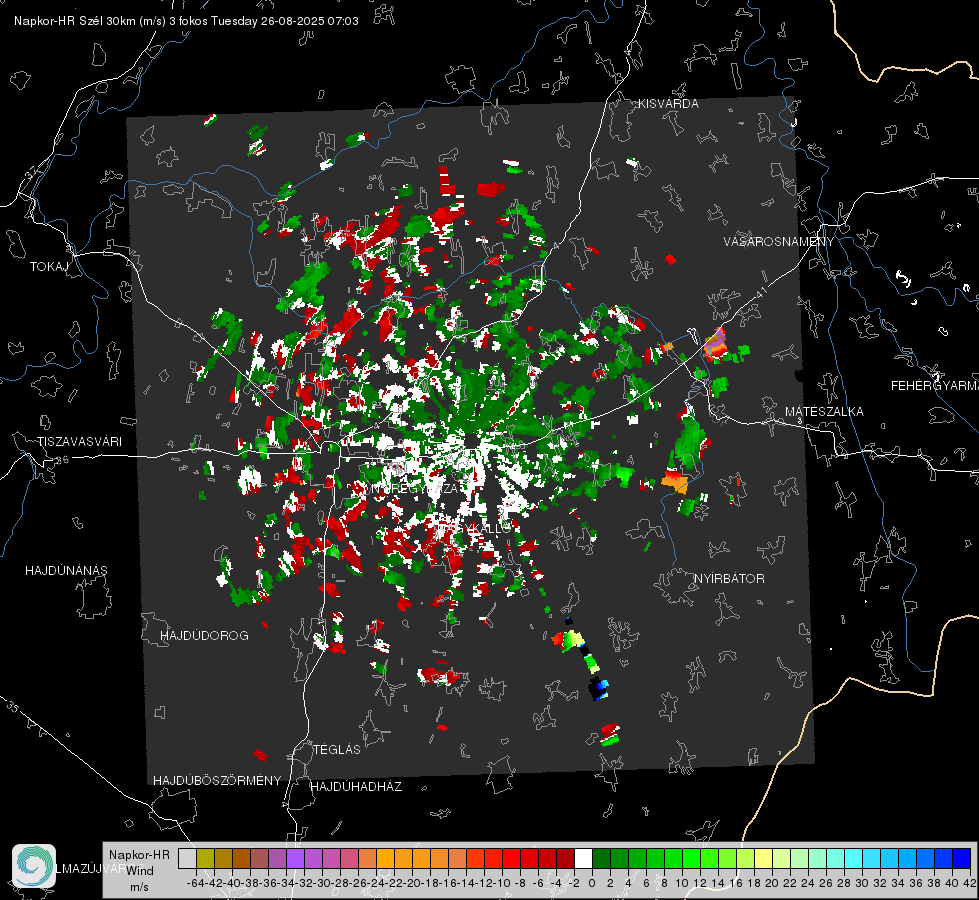Select the MÁTÉSZALKA town label
979x900 pixels.
pos(824,412)
